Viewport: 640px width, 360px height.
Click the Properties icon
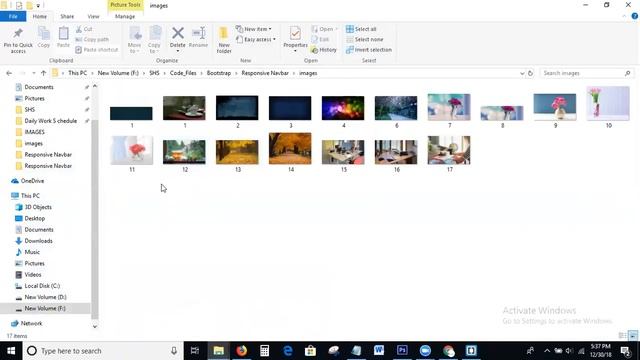point(295,33)
